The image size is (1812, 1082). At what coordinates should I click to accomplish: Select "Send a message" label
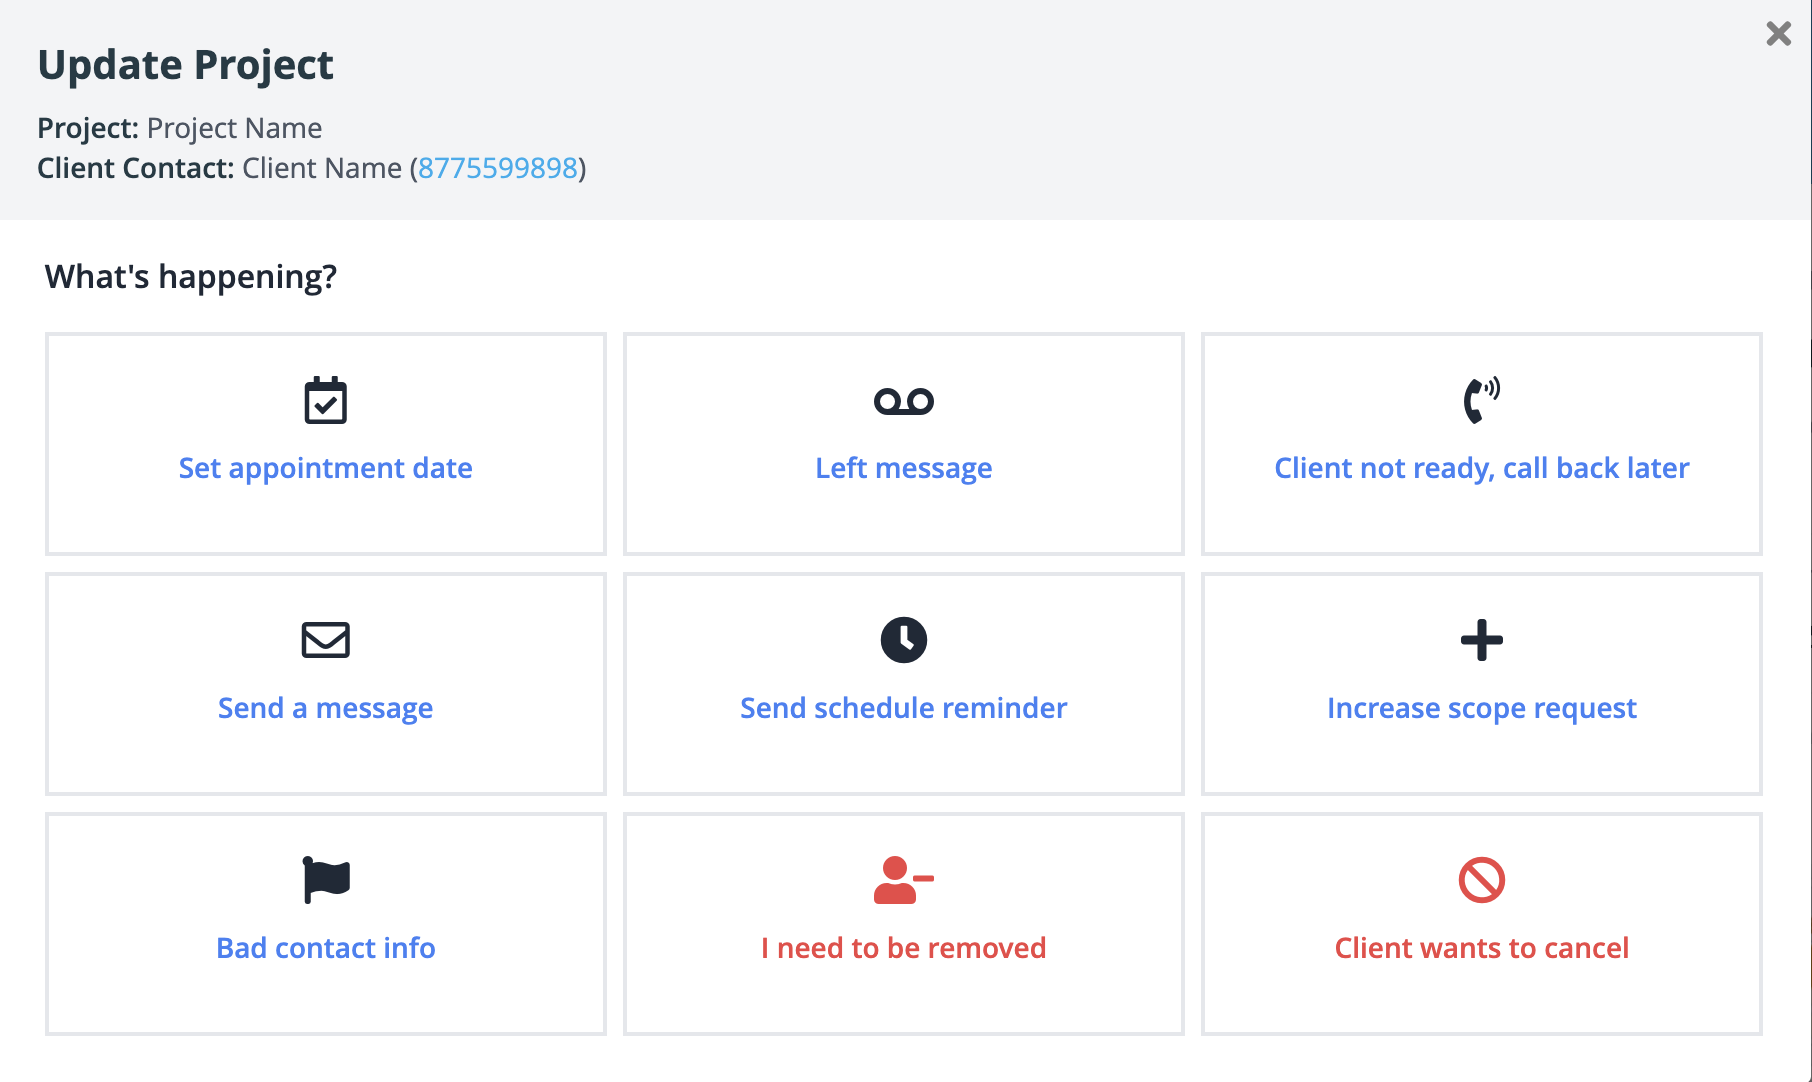click(325, 708)
